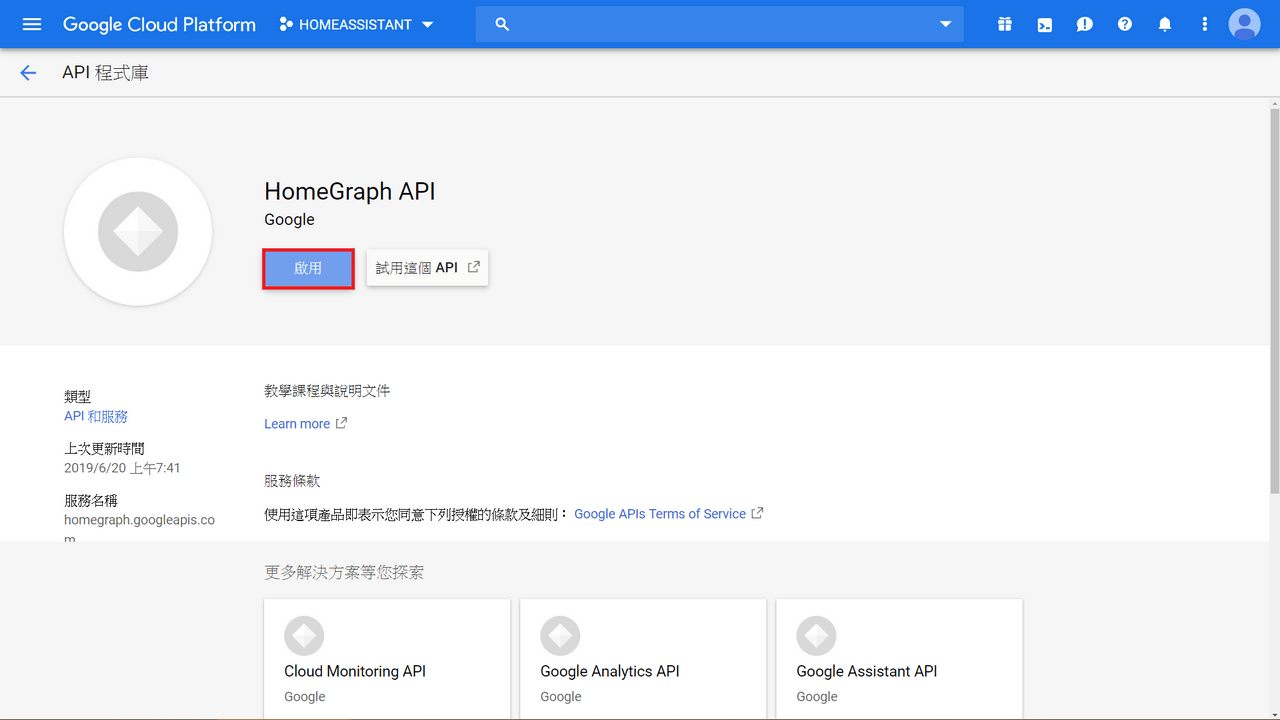Click the 服務名稱 label
This screenshot has height=720, width=1280.
tap(91, 501)
